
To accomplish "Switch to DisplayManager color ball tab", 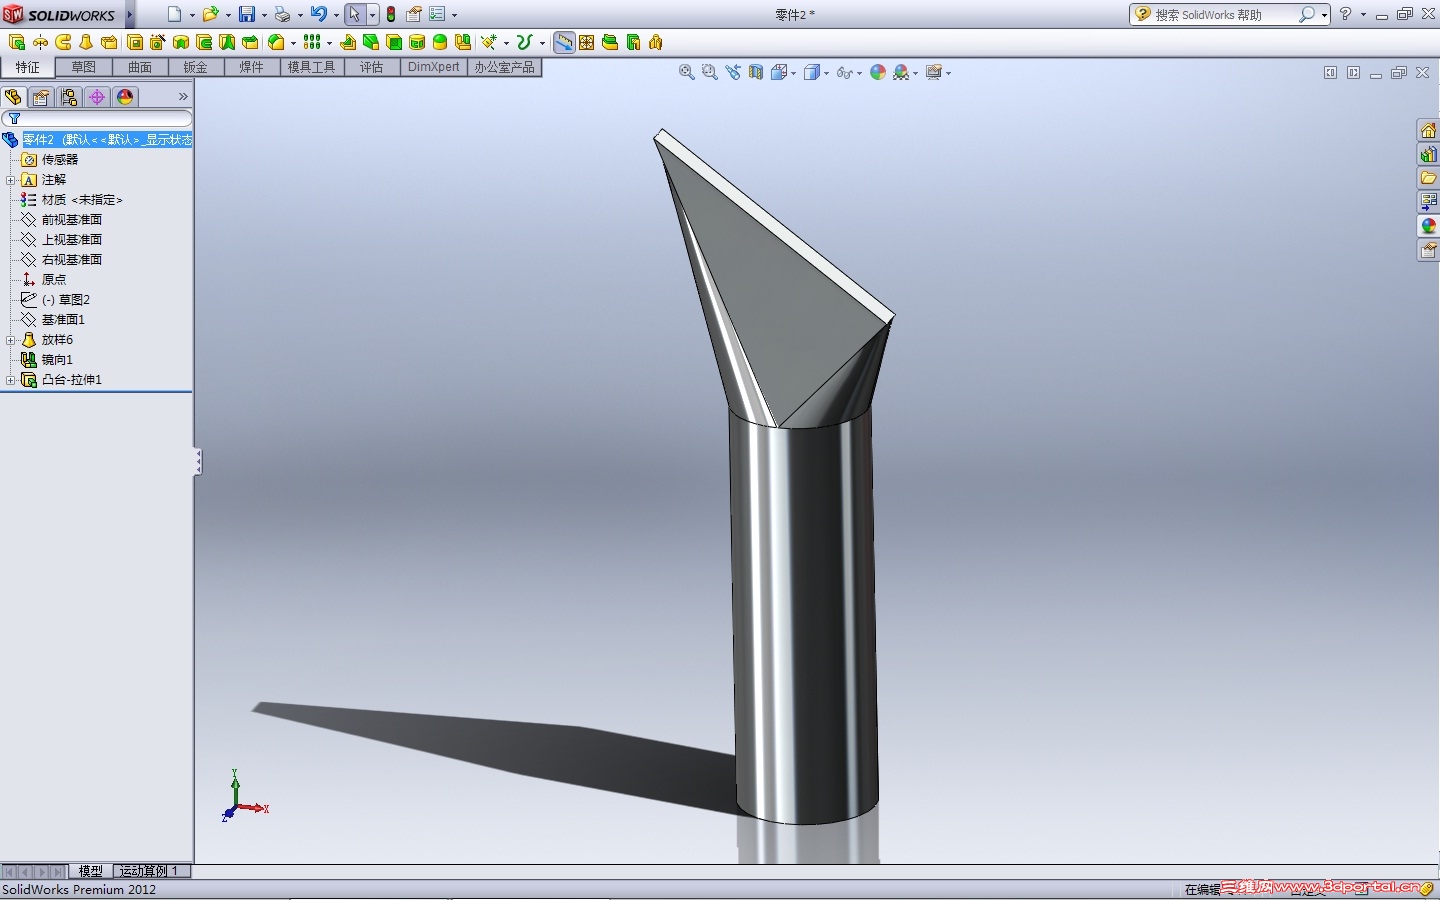I will tap(125, 97).
